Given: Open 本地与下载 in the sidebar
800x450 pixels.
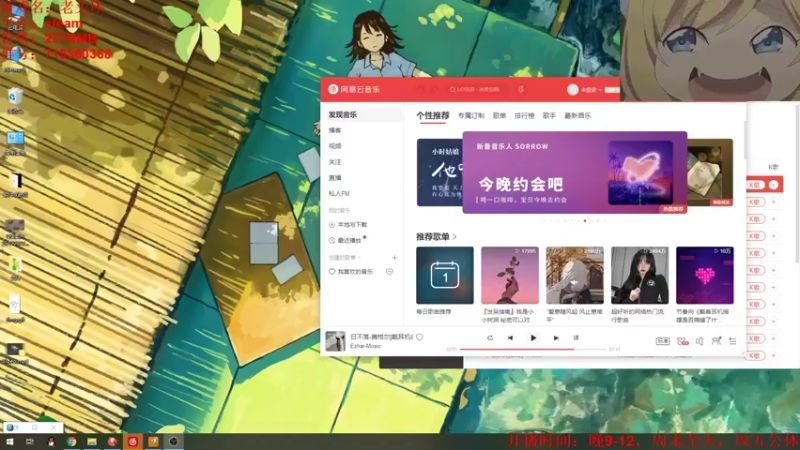Looking at the screenshot, I should click(x=348, y=224).
